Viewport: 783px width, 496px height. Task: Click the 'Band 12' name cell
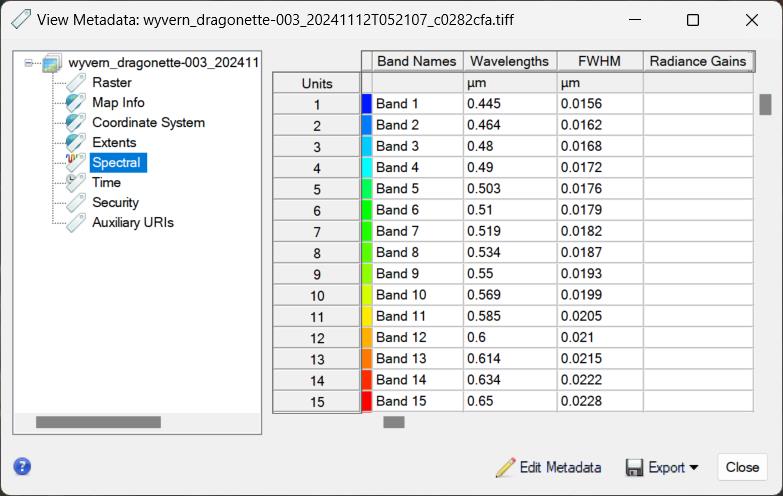pos(417,338)
